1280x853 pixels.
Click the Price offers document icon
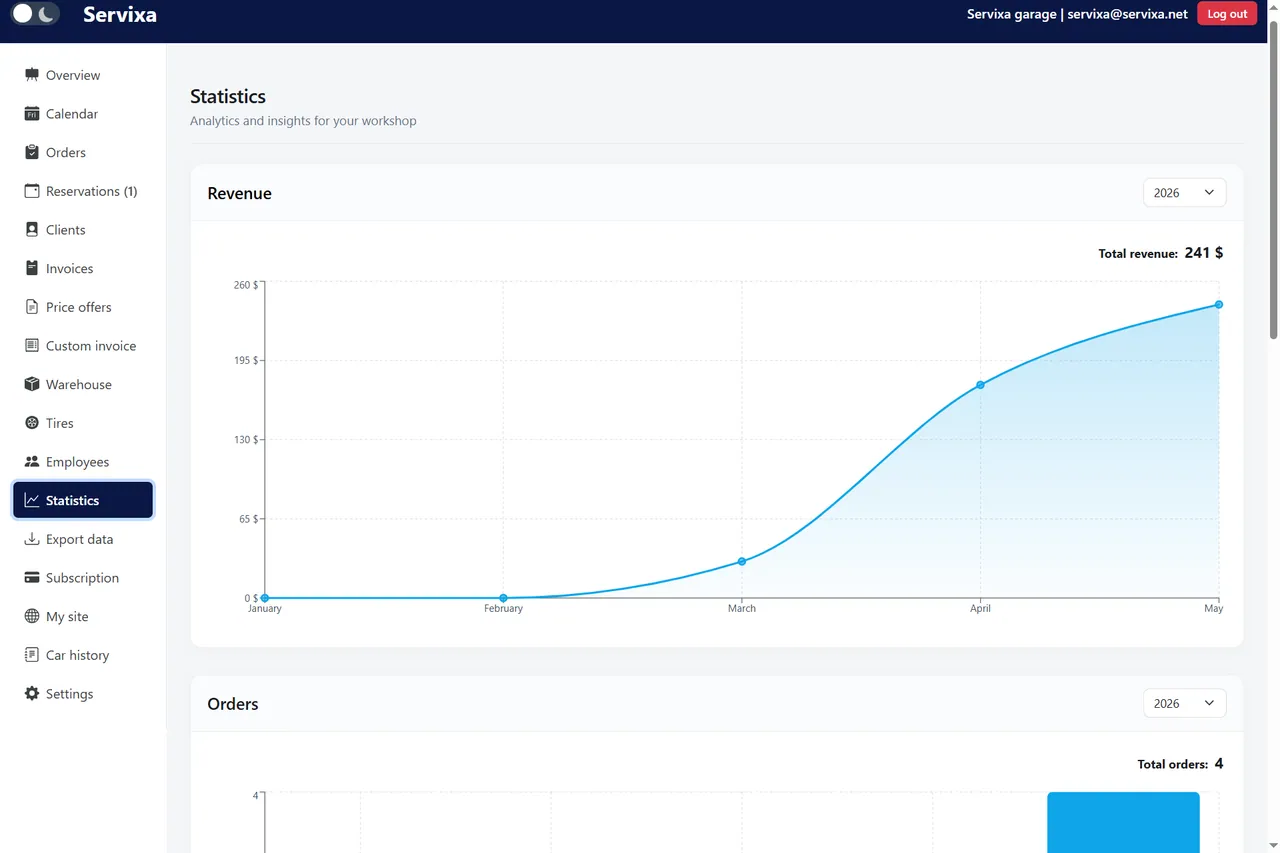pos(32,307)
